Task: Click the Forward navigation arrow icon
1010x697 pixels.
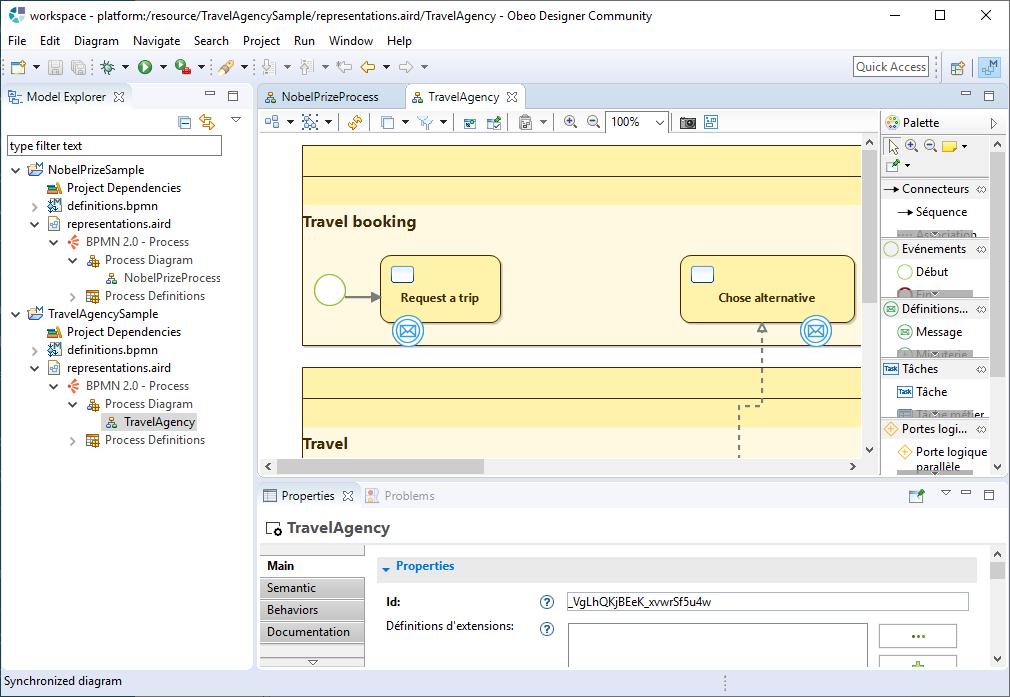Action: (405, 67)
